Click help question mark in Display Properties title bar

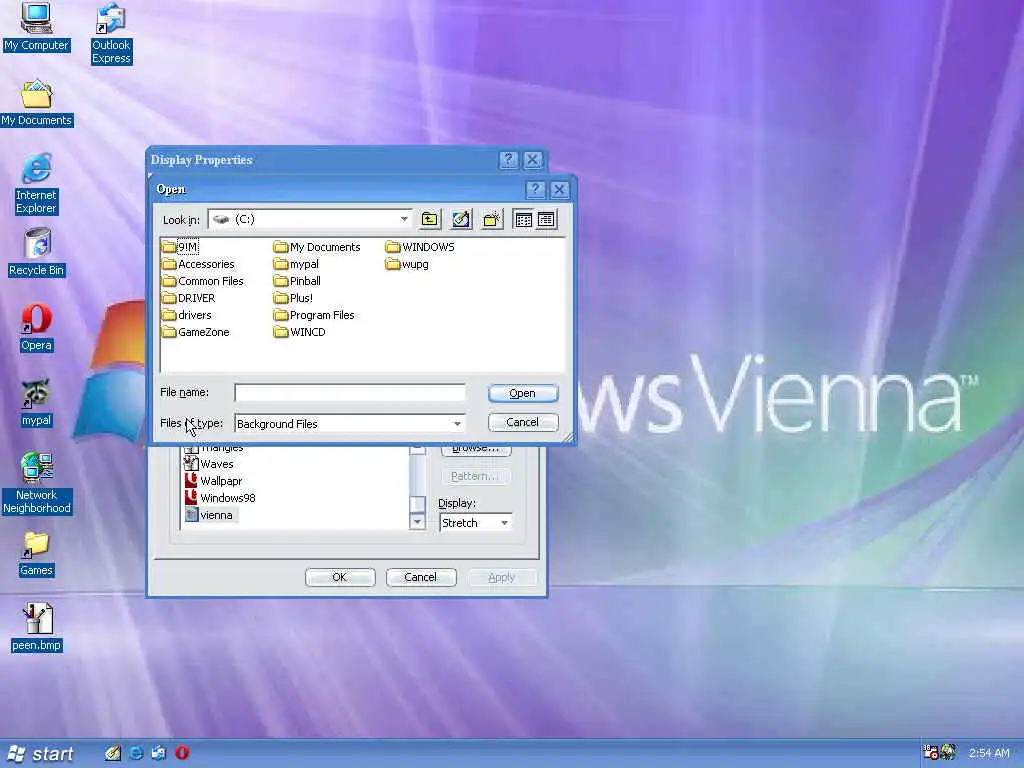[x=508, y=160]
